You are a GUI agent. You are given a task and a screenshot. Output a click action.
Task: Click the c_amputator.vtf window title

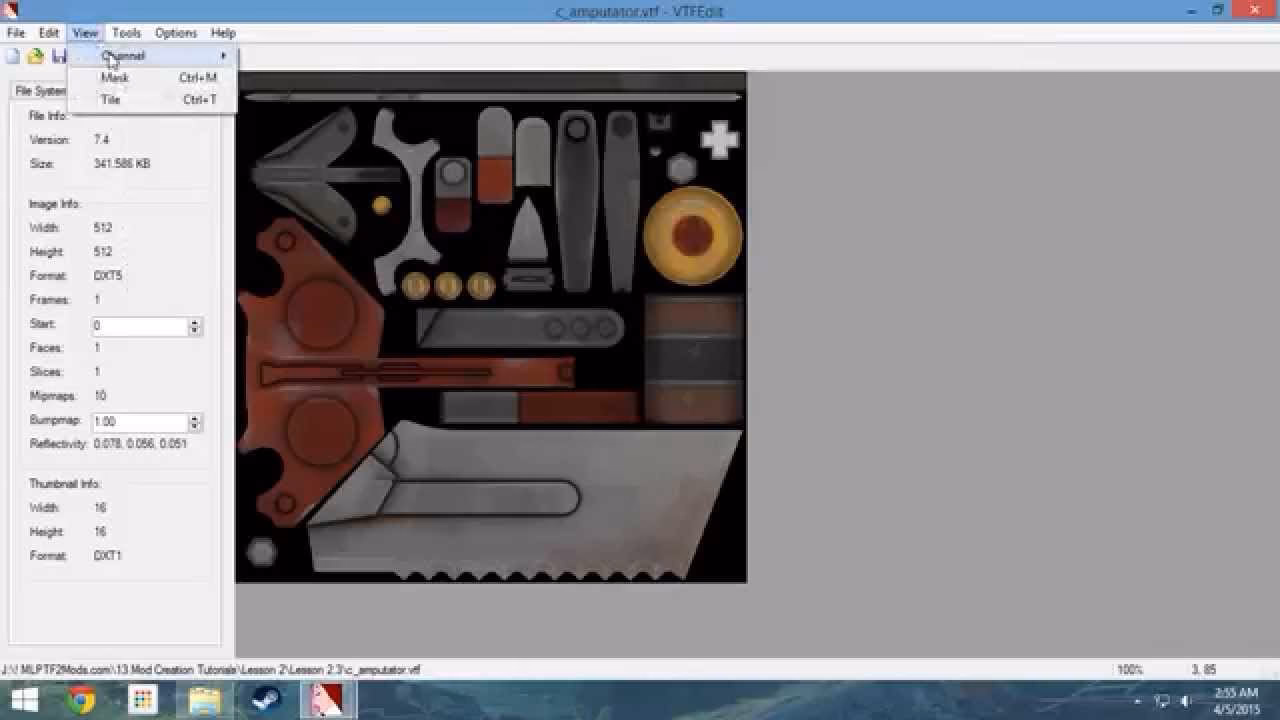coord(639,12)
